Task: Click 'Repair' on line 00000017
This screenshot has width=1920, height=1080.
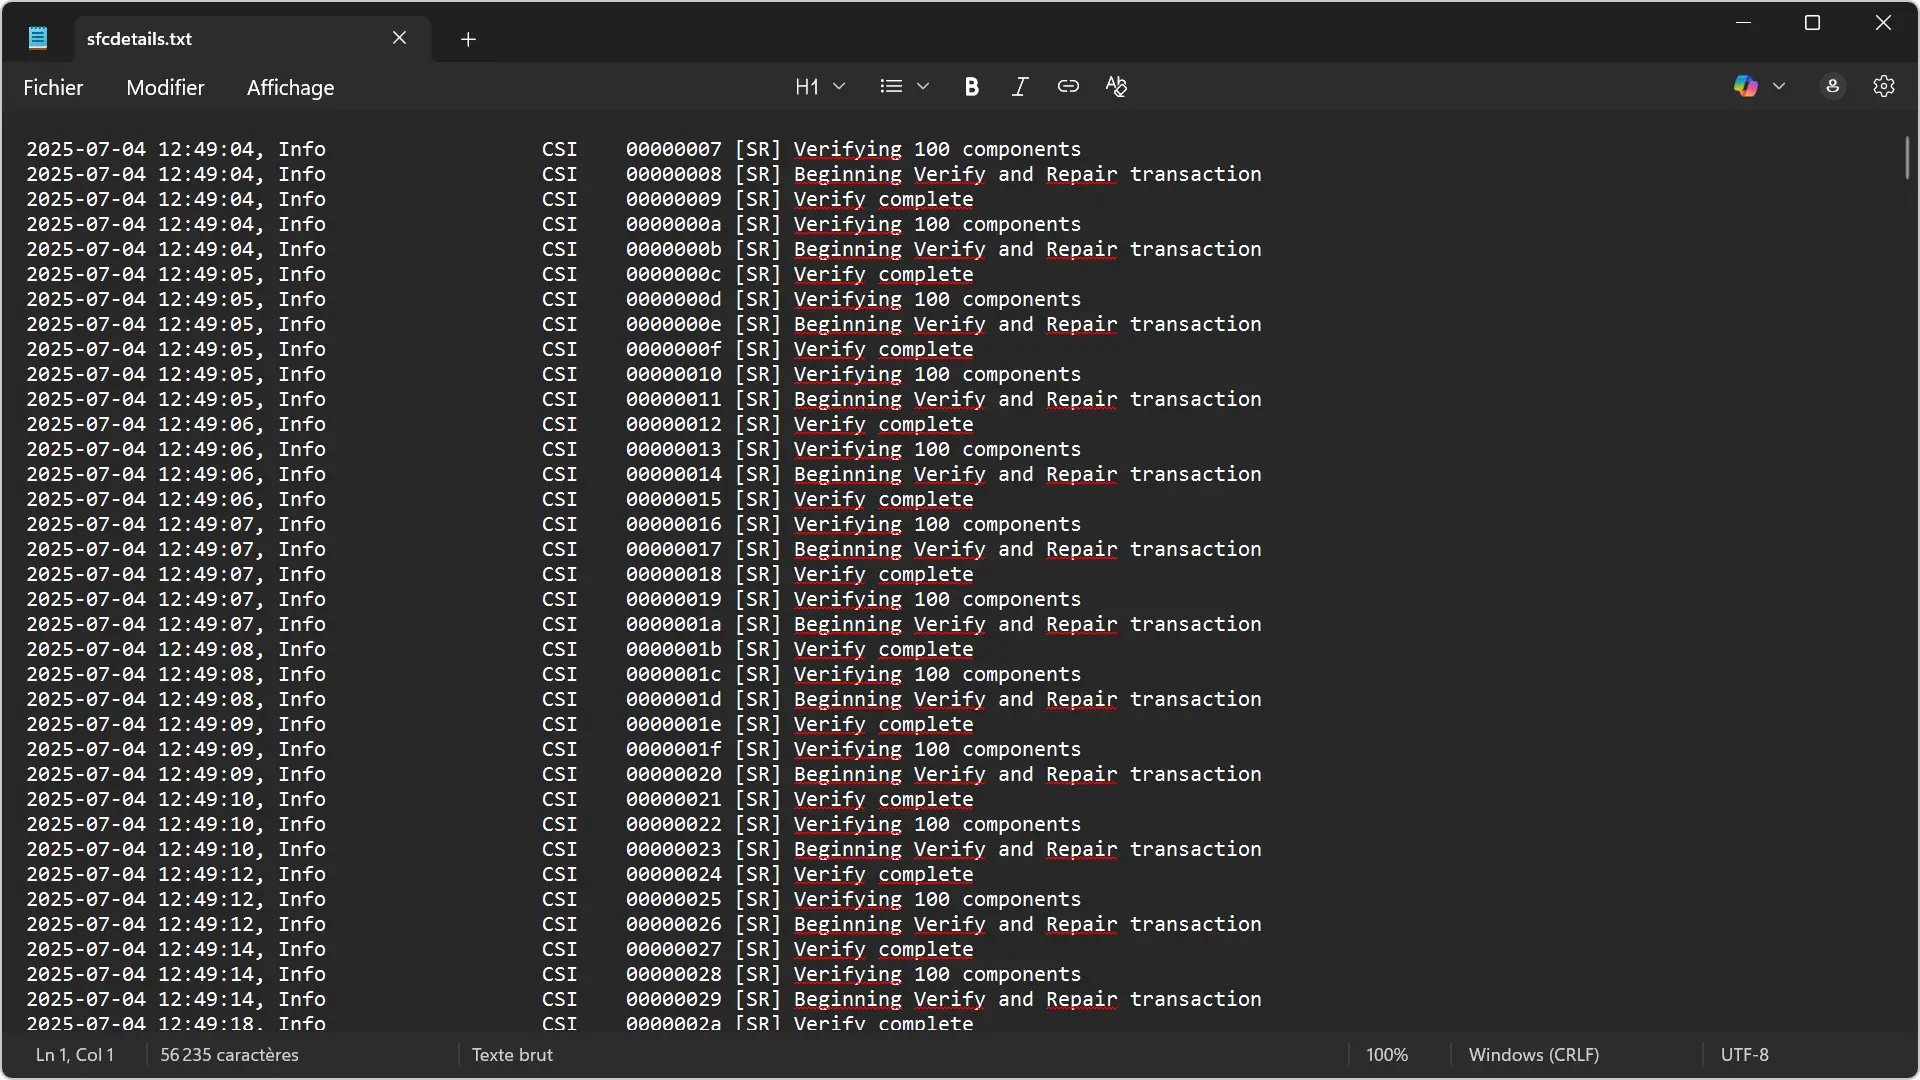Action: pyautogui.click(x=1081, y=549)
